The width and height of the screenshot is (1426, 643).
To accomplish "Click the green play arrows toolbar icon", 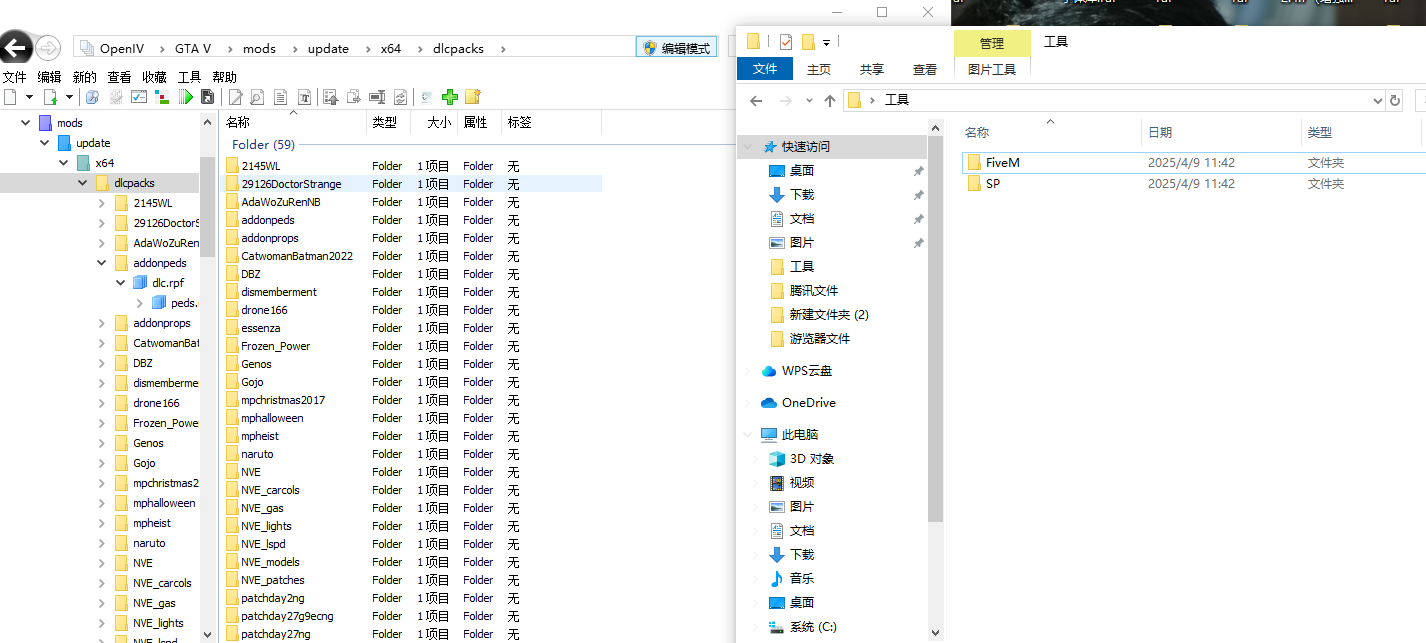I will point(185,97).
